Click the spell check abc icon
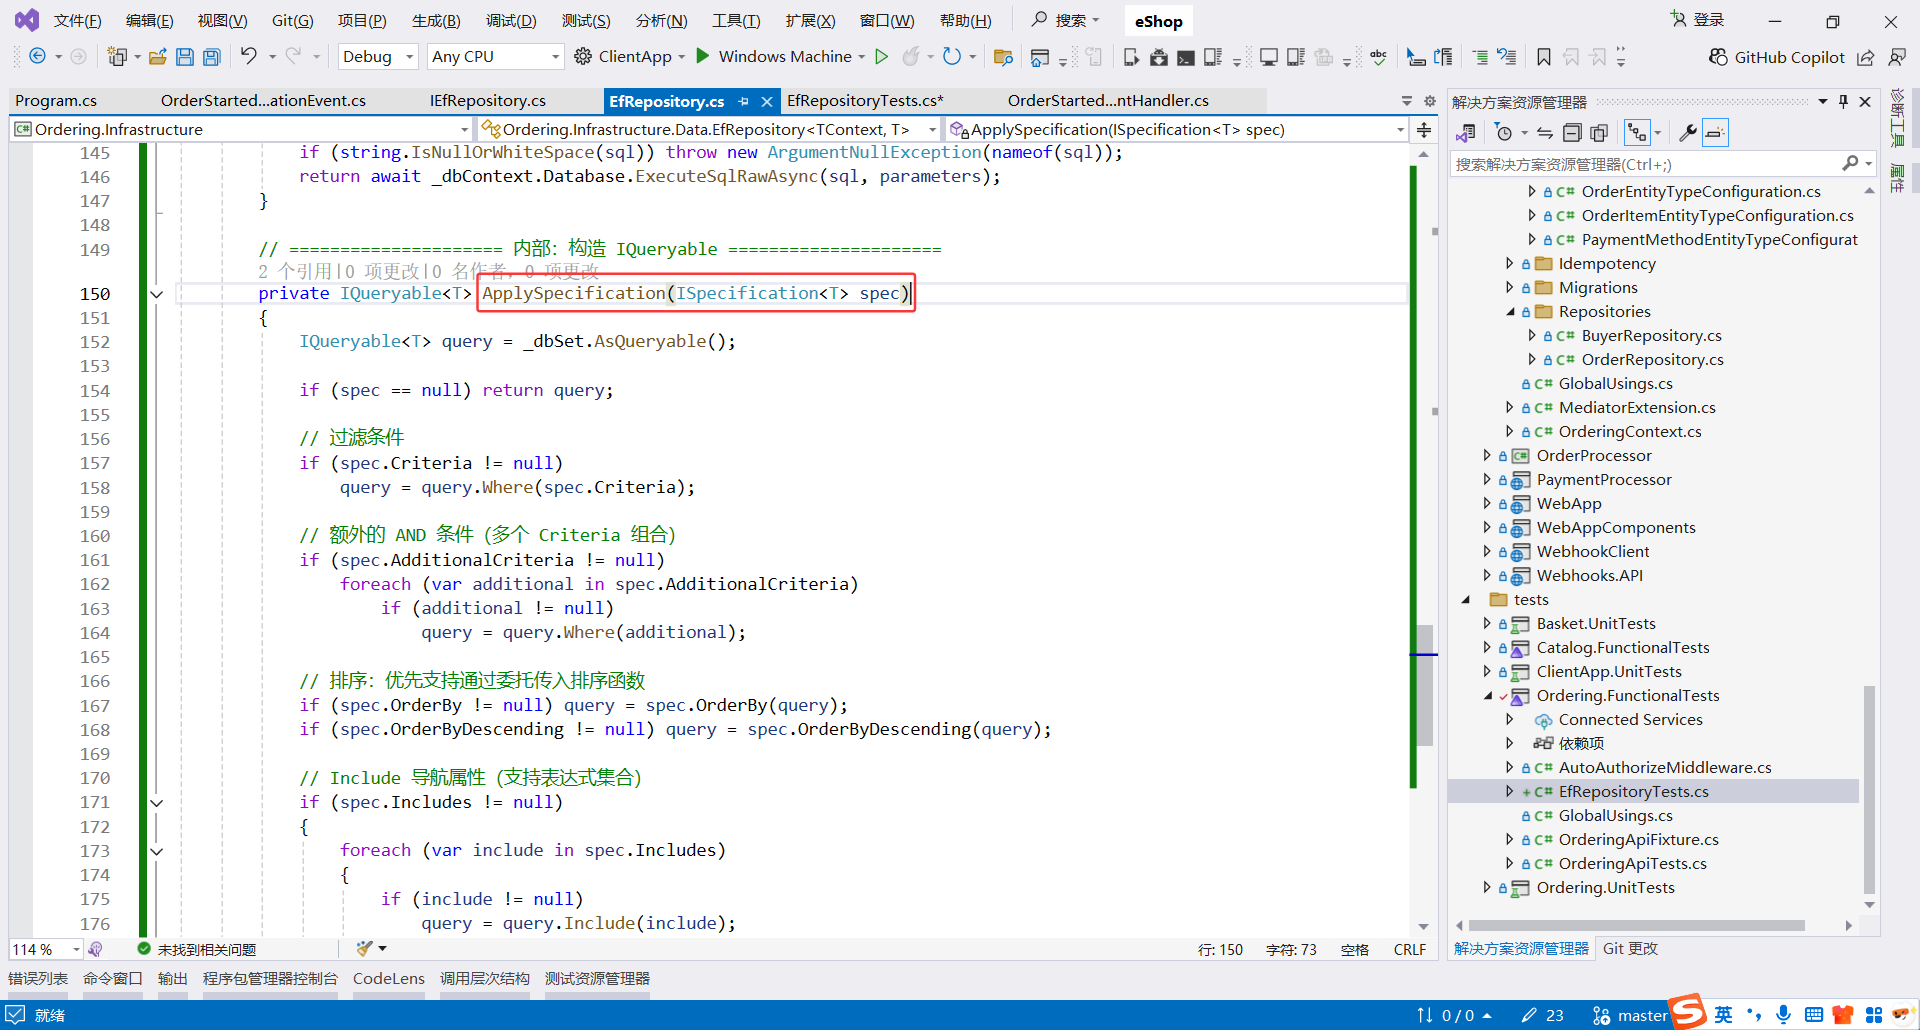This screenshot has width=1920, height=1030. click(x=1378, y=57)
